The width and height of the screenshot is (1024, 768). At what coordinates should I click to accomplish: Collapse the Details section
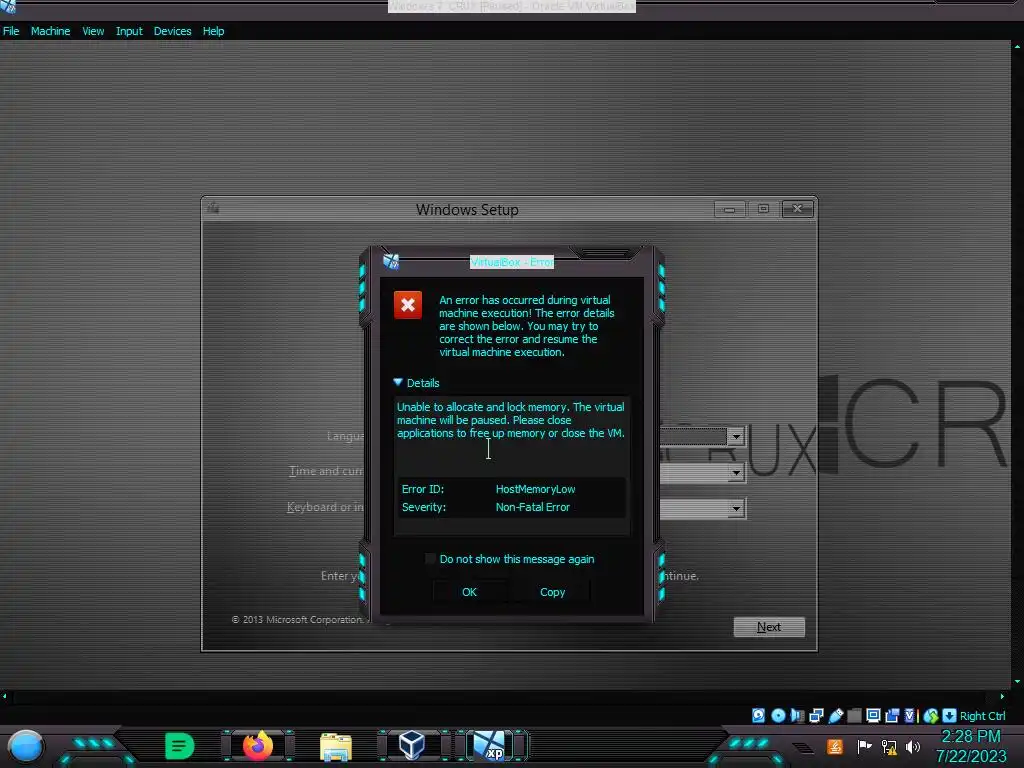coord(398,382)
